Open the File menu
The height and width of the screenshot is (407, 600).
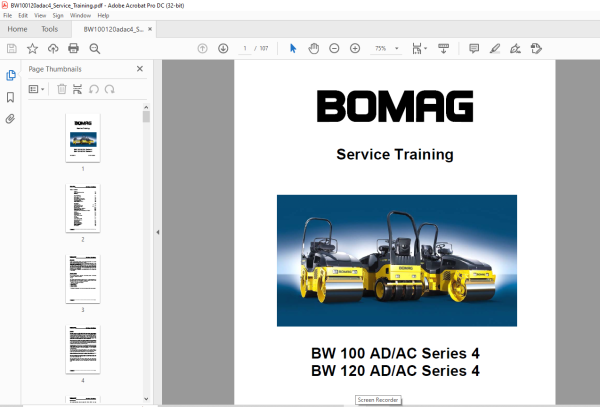click(x=8, y=16)
